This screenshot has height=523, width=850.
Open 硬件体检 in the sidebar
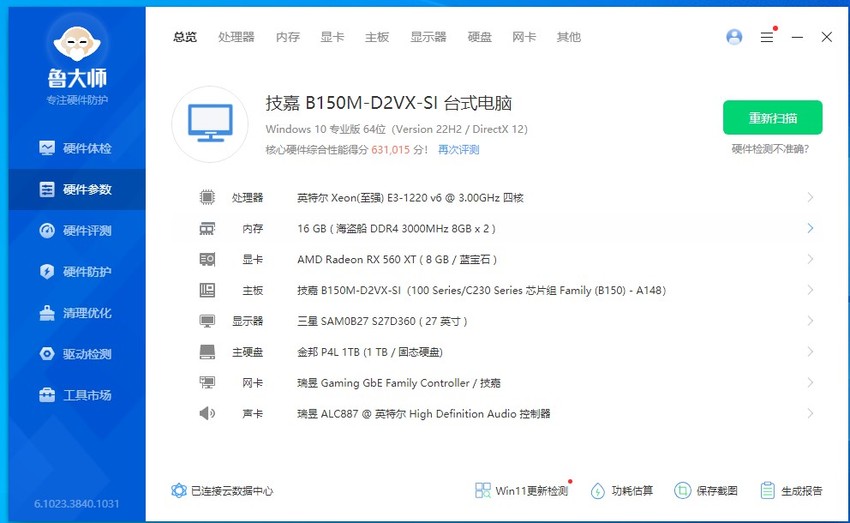[76, 148]
